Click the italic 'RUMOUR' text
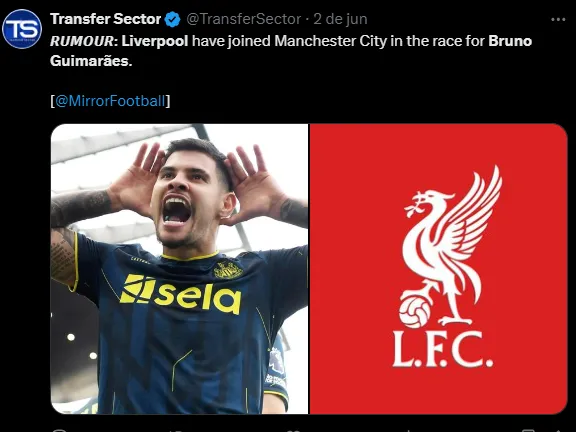 82,41
